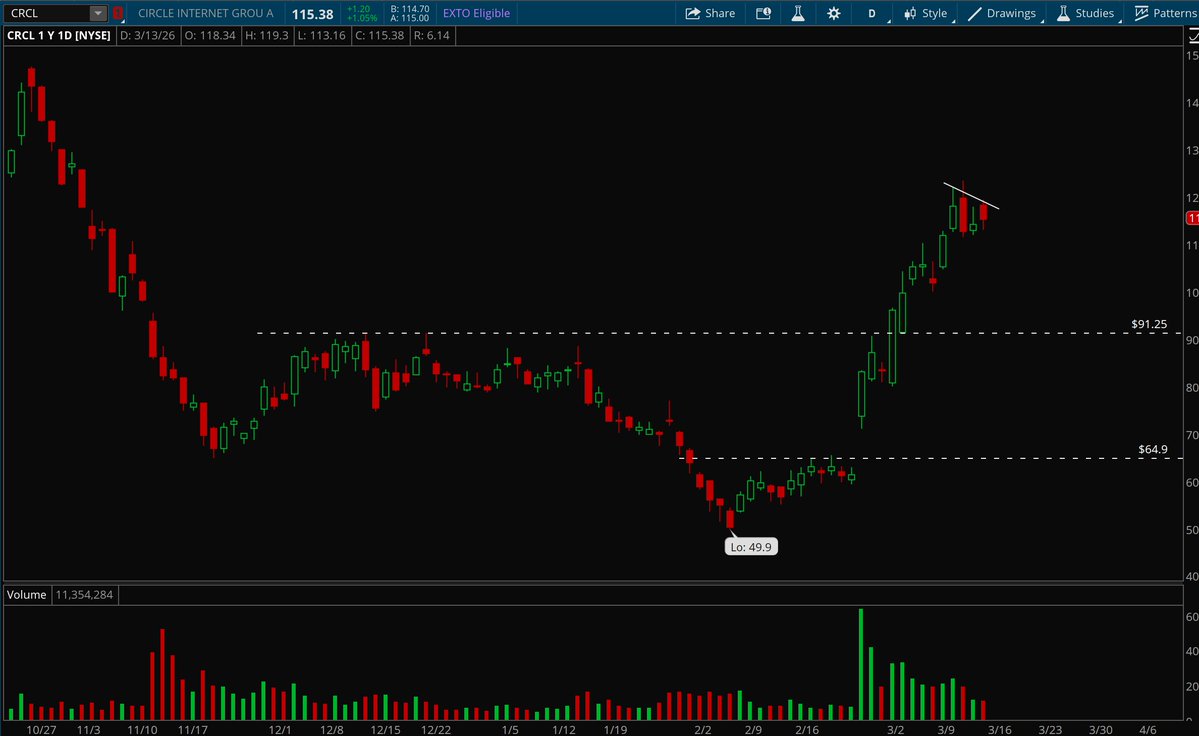Click the EXTO Eligible label
Viewport: 1199px width, 736px height.
pos(476,13)
